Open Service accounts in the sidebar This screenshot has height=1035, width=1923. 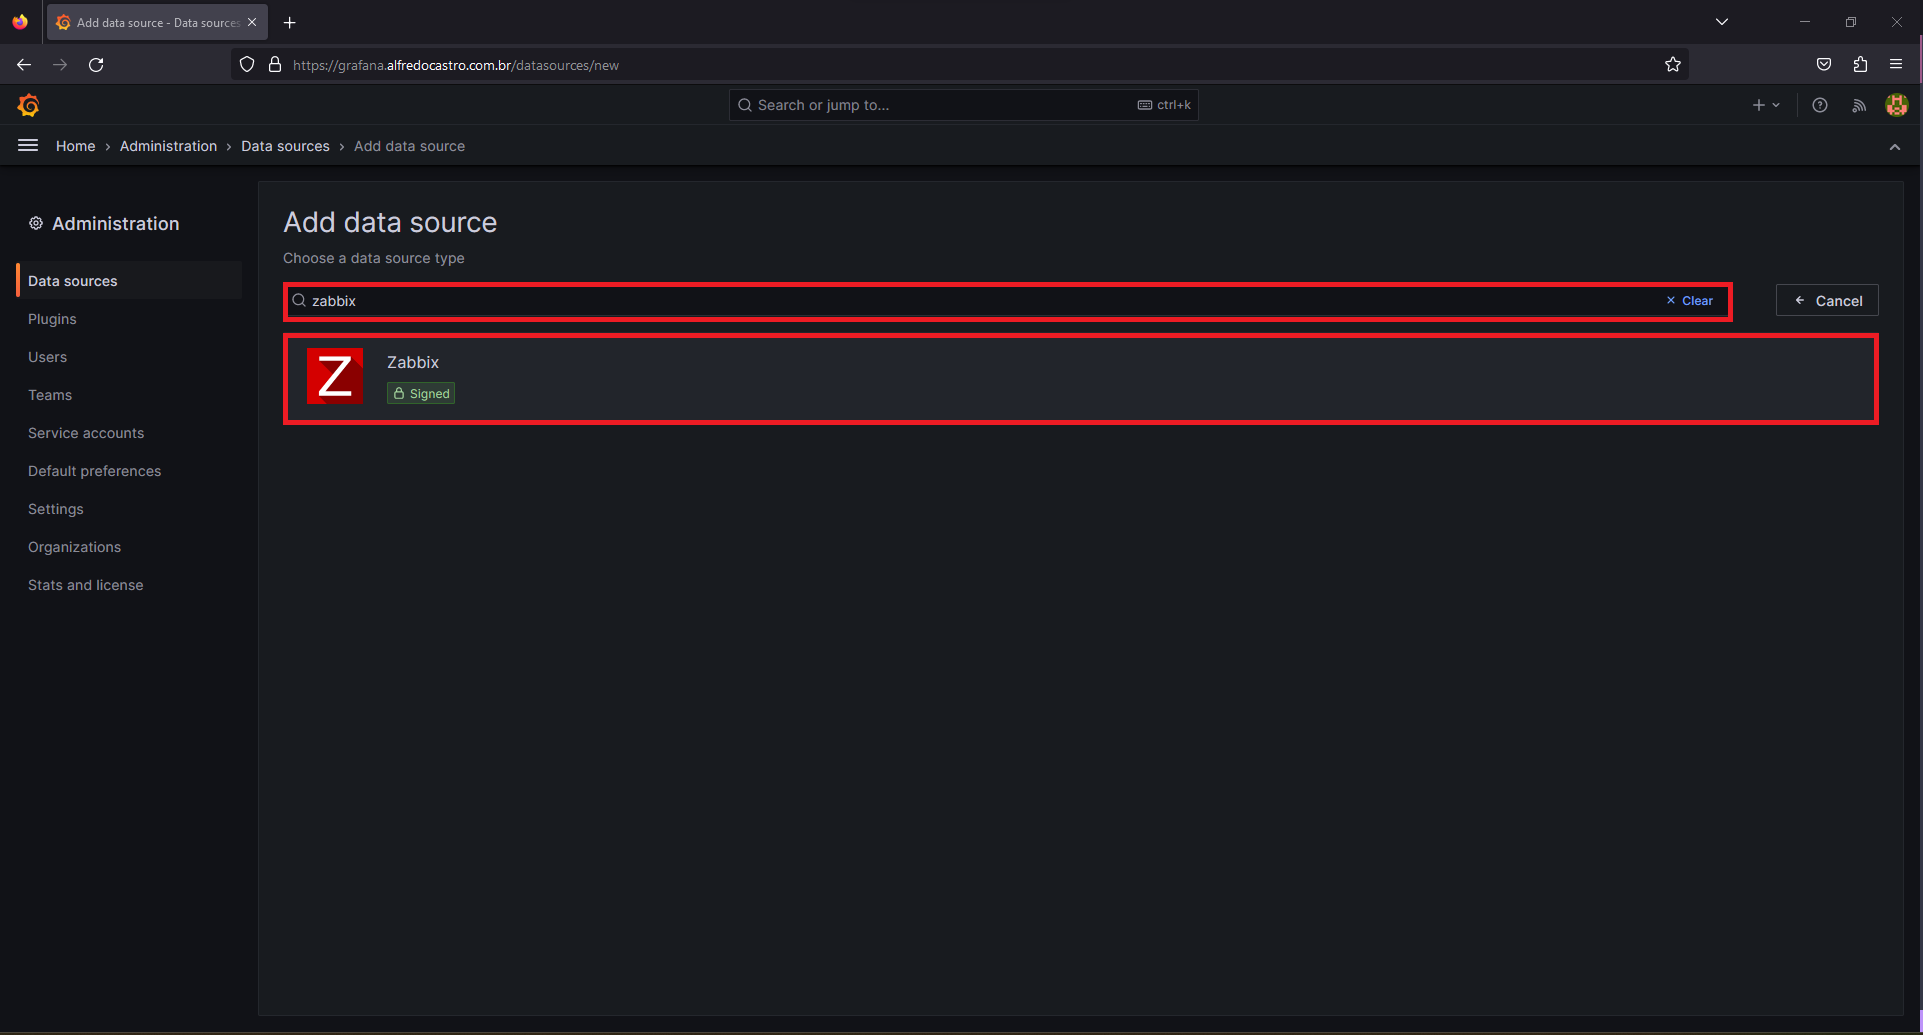pos(86,433)
